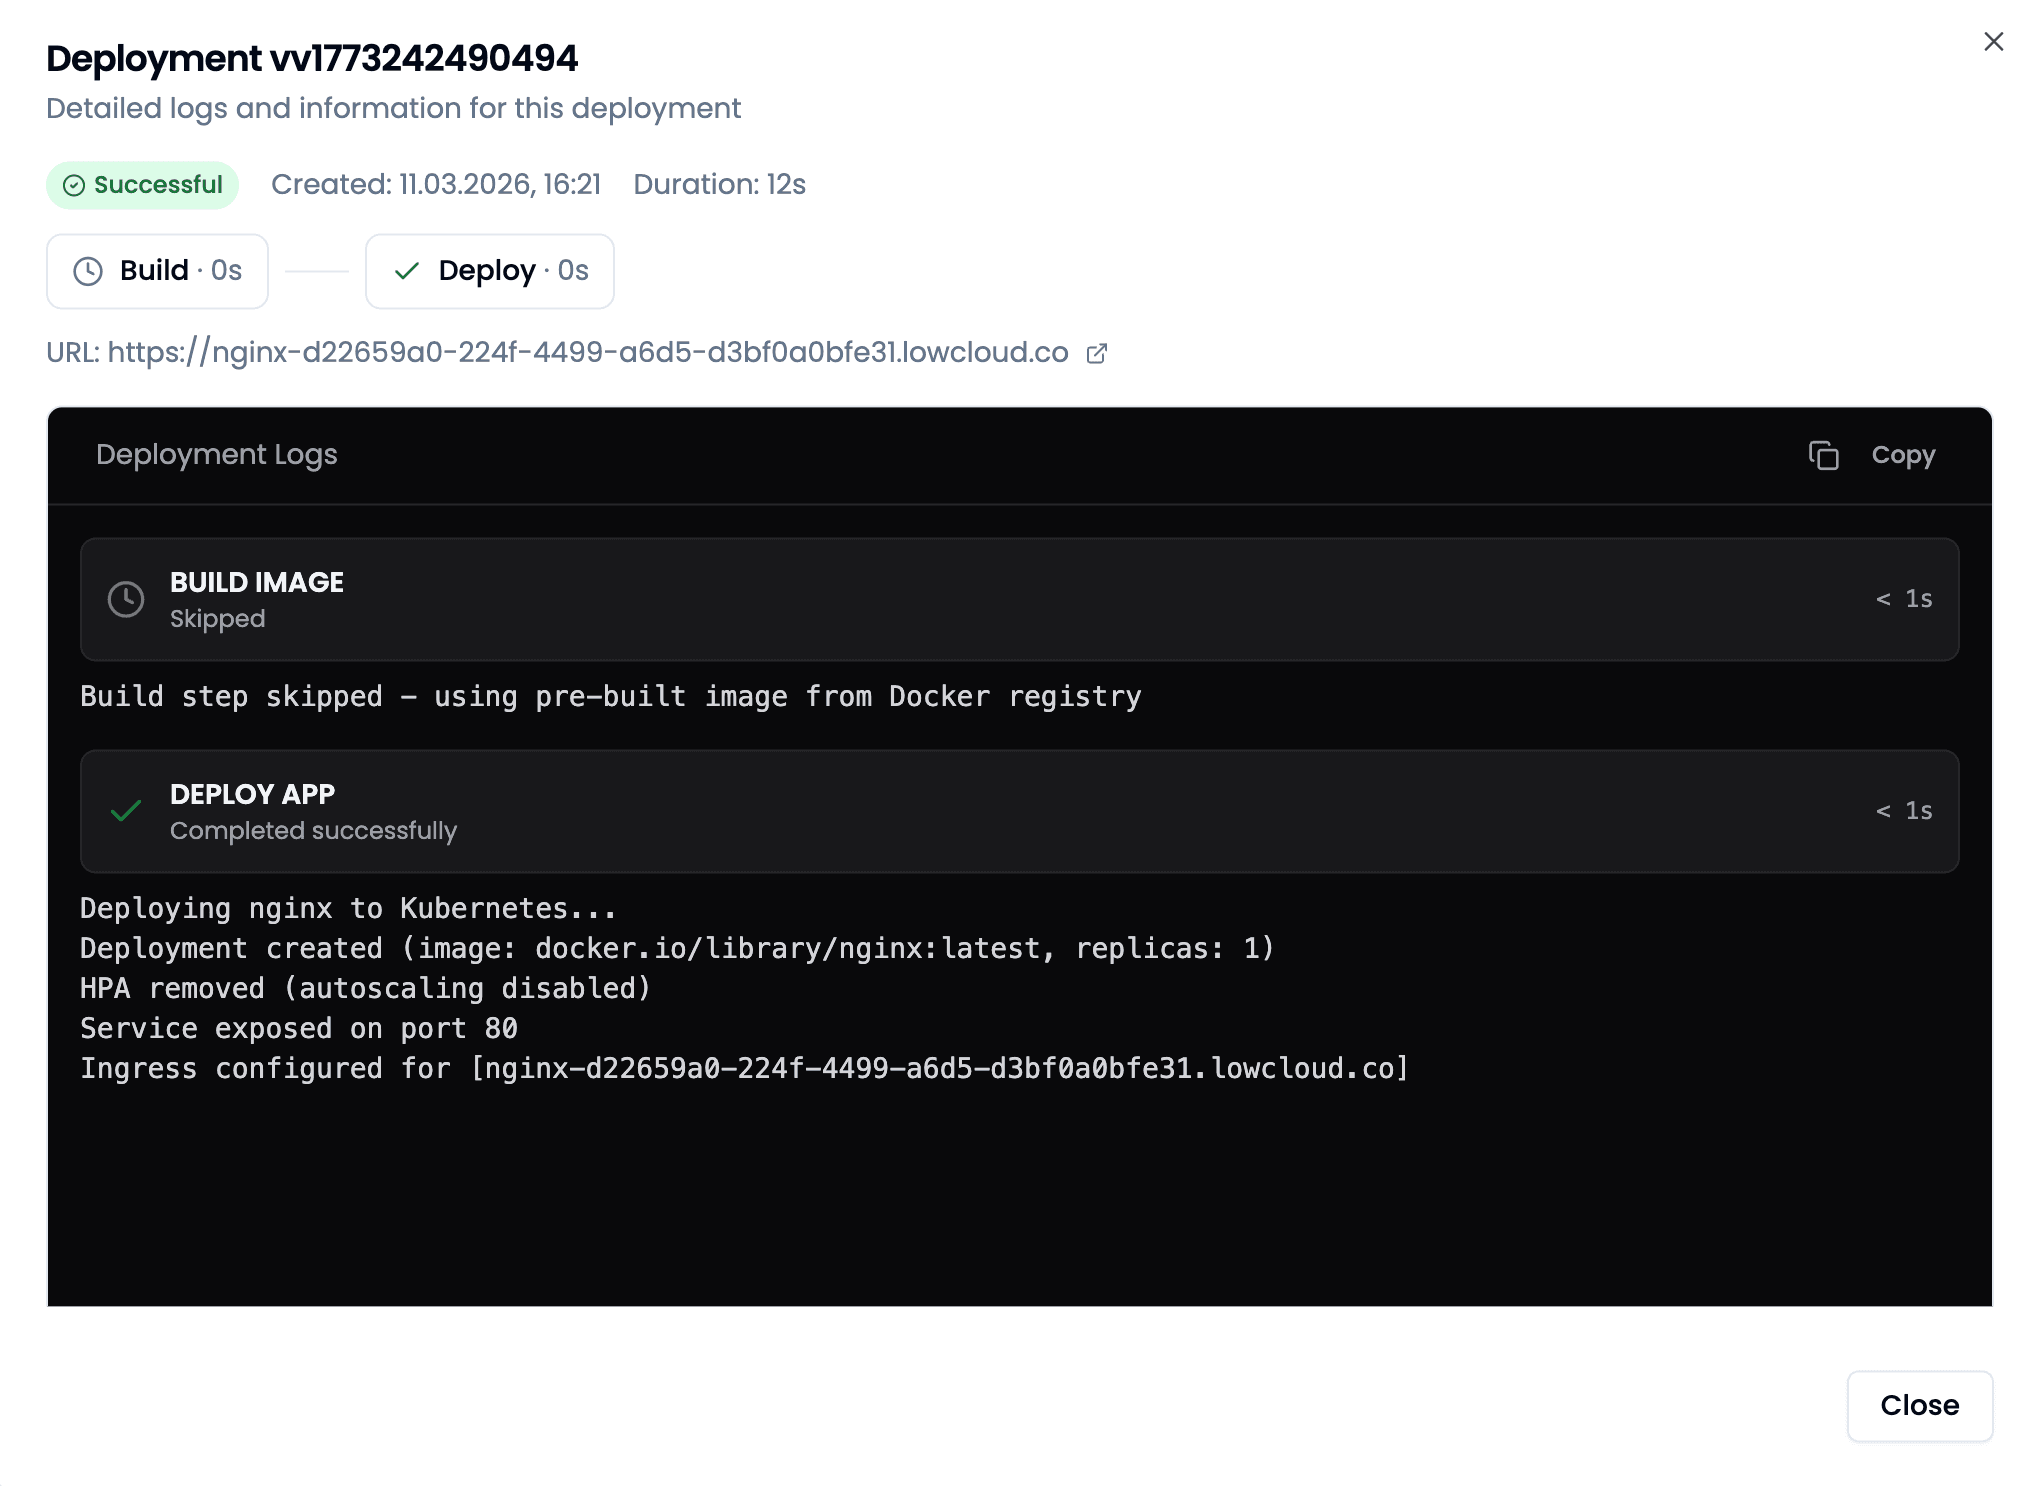Toggle the Build stage indicator
Image resolution: width=2038 pixels, height=1486 pixels.
coord(157,270)
